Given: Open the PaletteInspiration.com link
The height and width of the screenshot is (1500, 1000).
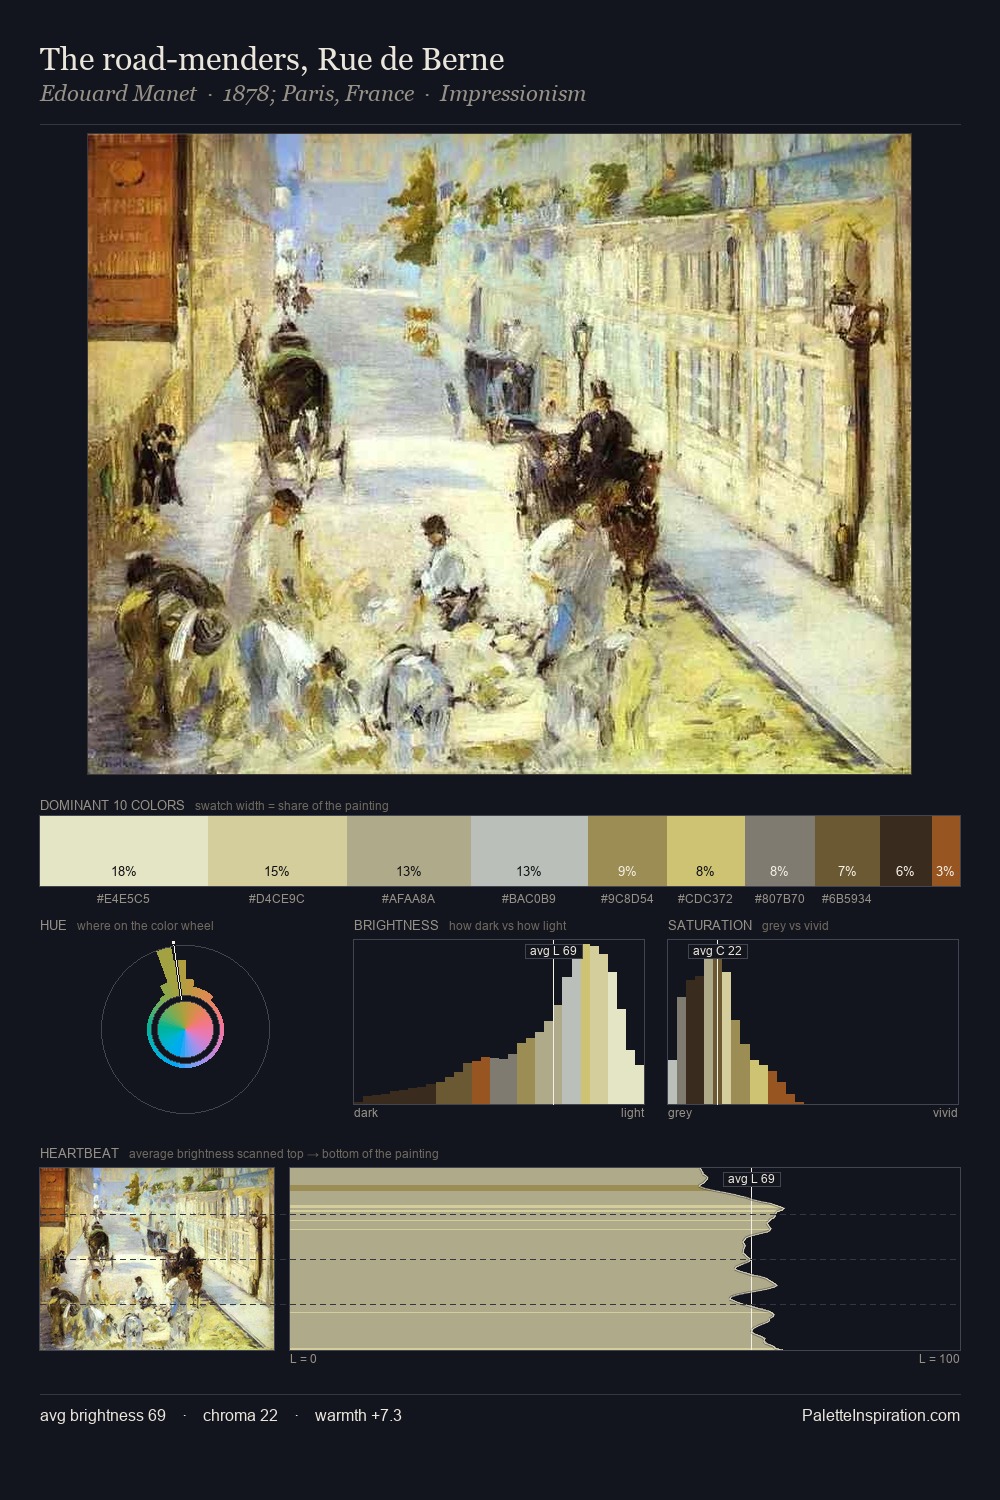Looking at the screenshot, I should [881, 1415].
